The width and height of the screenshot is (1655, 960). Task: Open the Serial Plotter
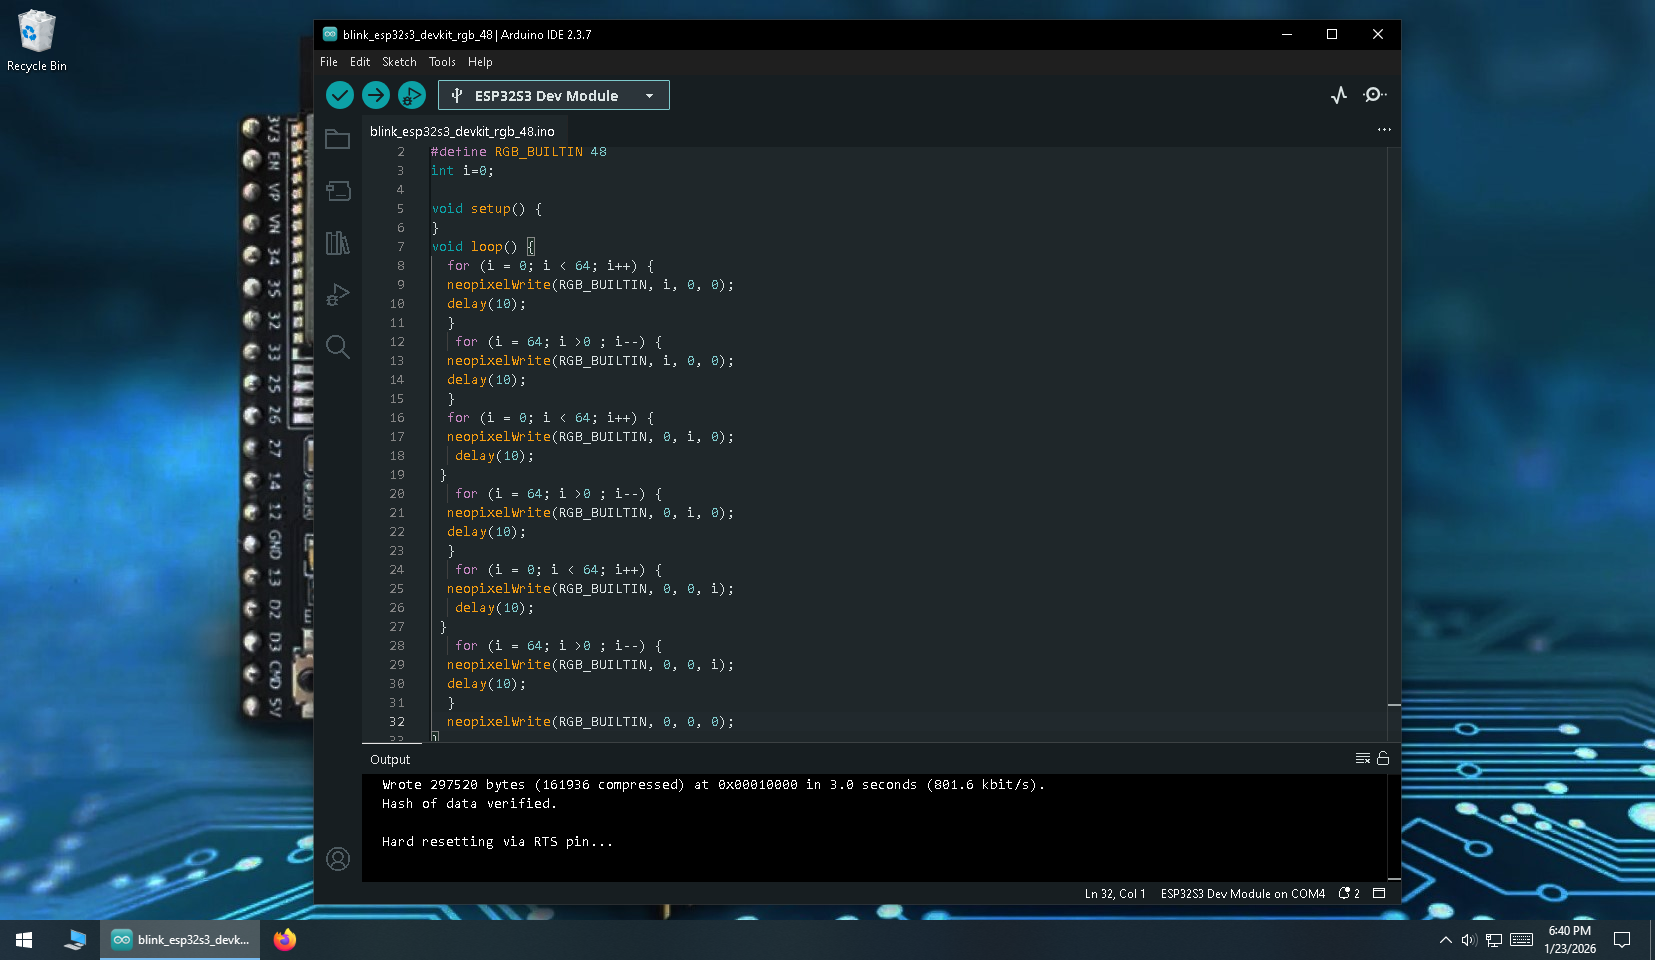tap(1339, 95)
